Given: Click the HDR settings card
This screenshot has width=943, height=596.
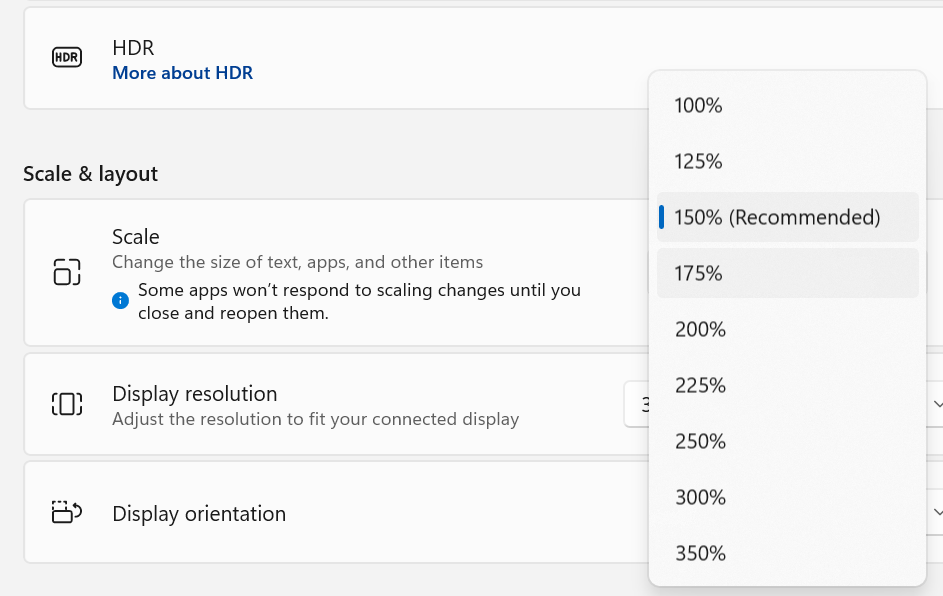Looking at the screenshot, I should (x=483, y=58).
